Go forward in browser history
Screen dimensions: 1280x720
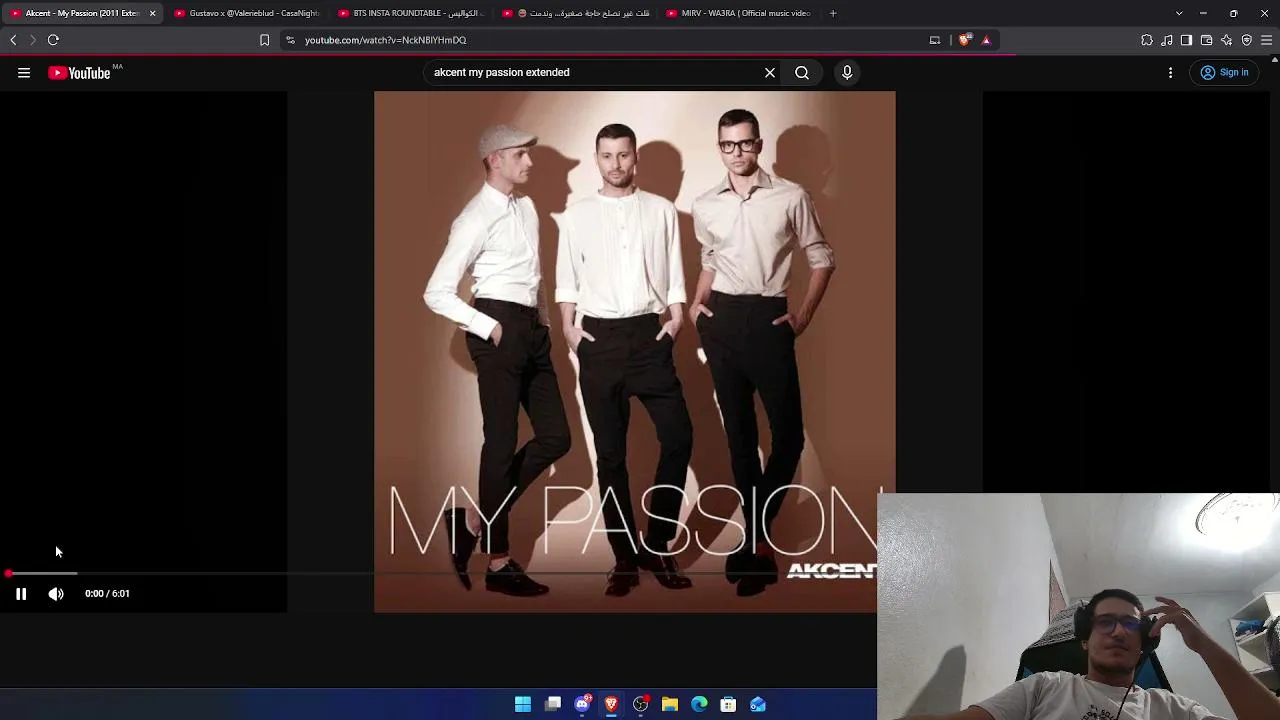click(x=32, y=40)
